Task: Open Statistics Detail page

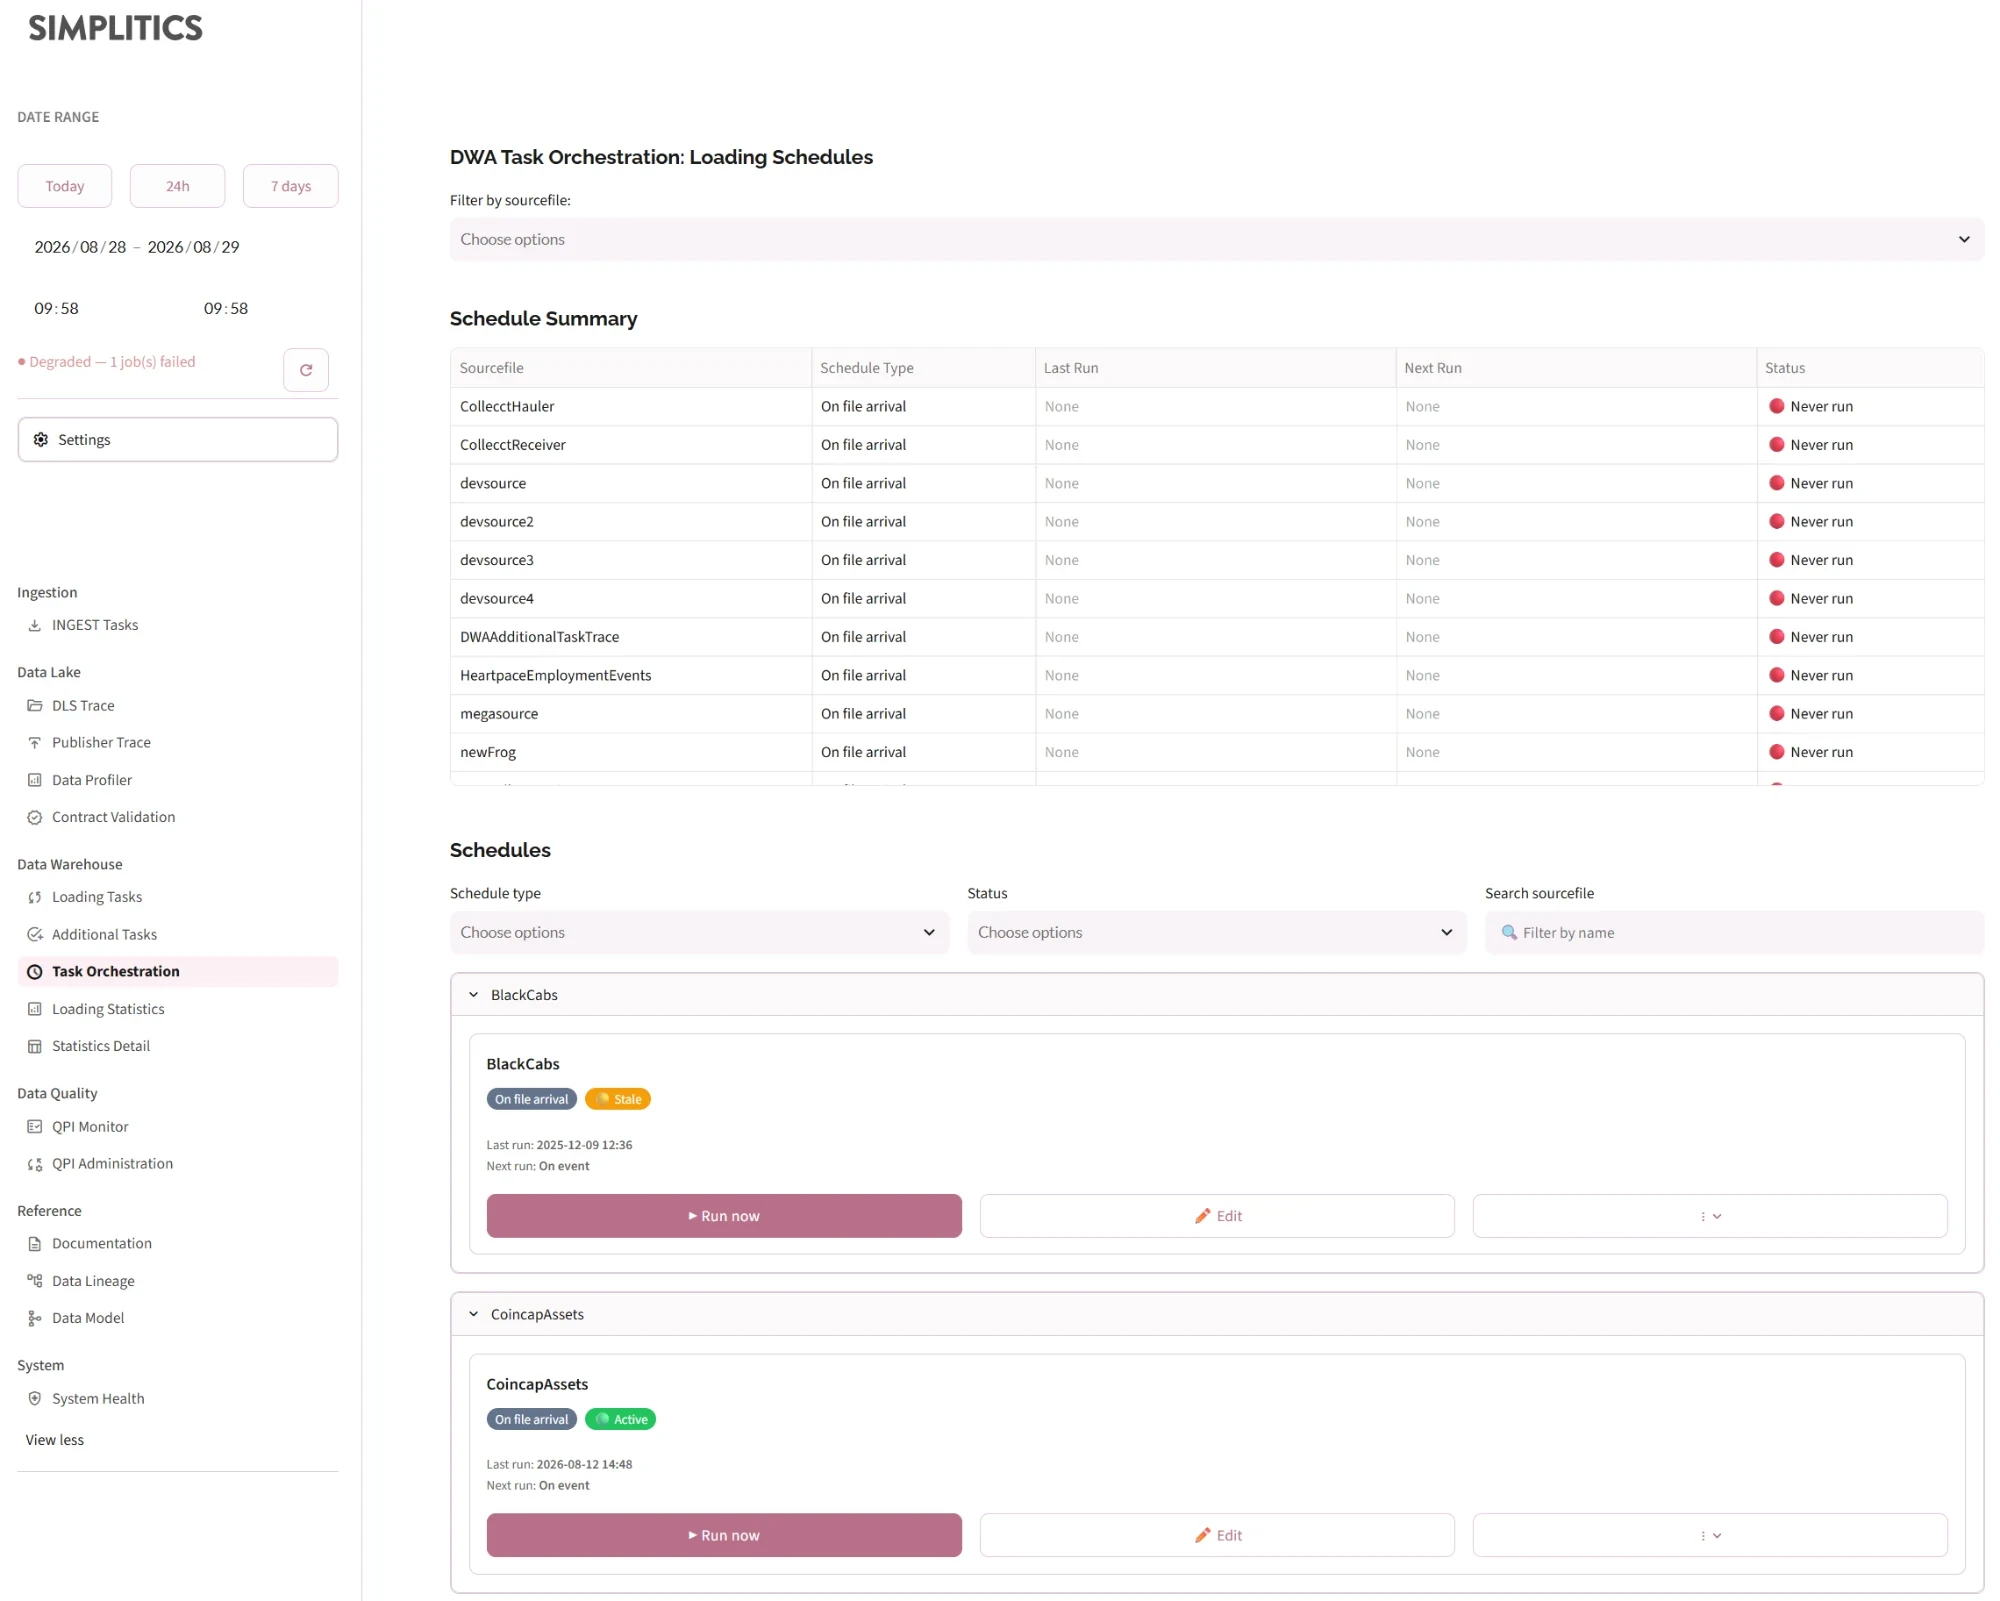Action: coord(101,1046)
